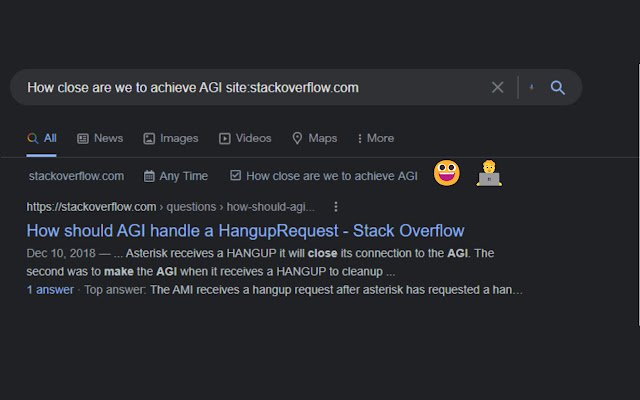Toggle the 'How close are we to achieve AGI' checkbox

(235, 176)
